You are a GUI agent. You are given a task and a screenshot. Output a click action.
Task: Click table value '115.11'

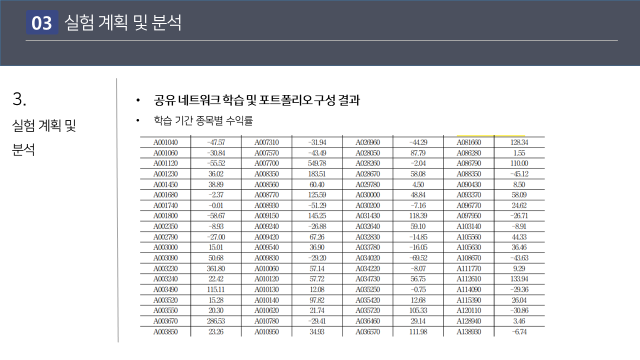216,289
